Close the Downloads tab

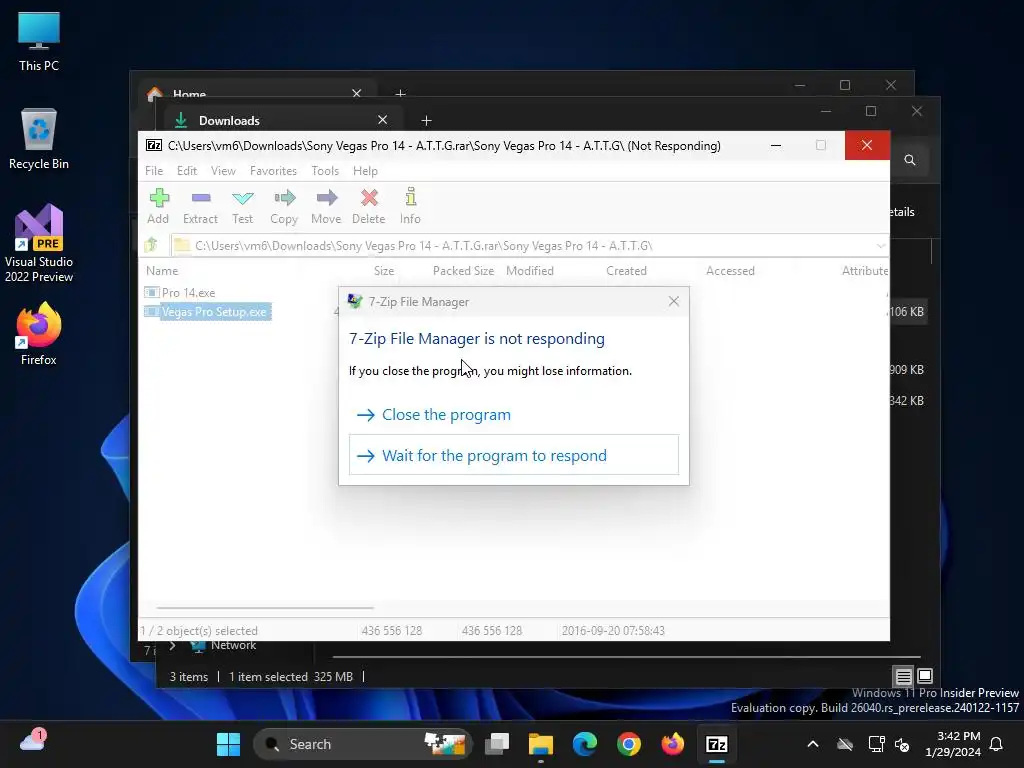click(383, 120)
